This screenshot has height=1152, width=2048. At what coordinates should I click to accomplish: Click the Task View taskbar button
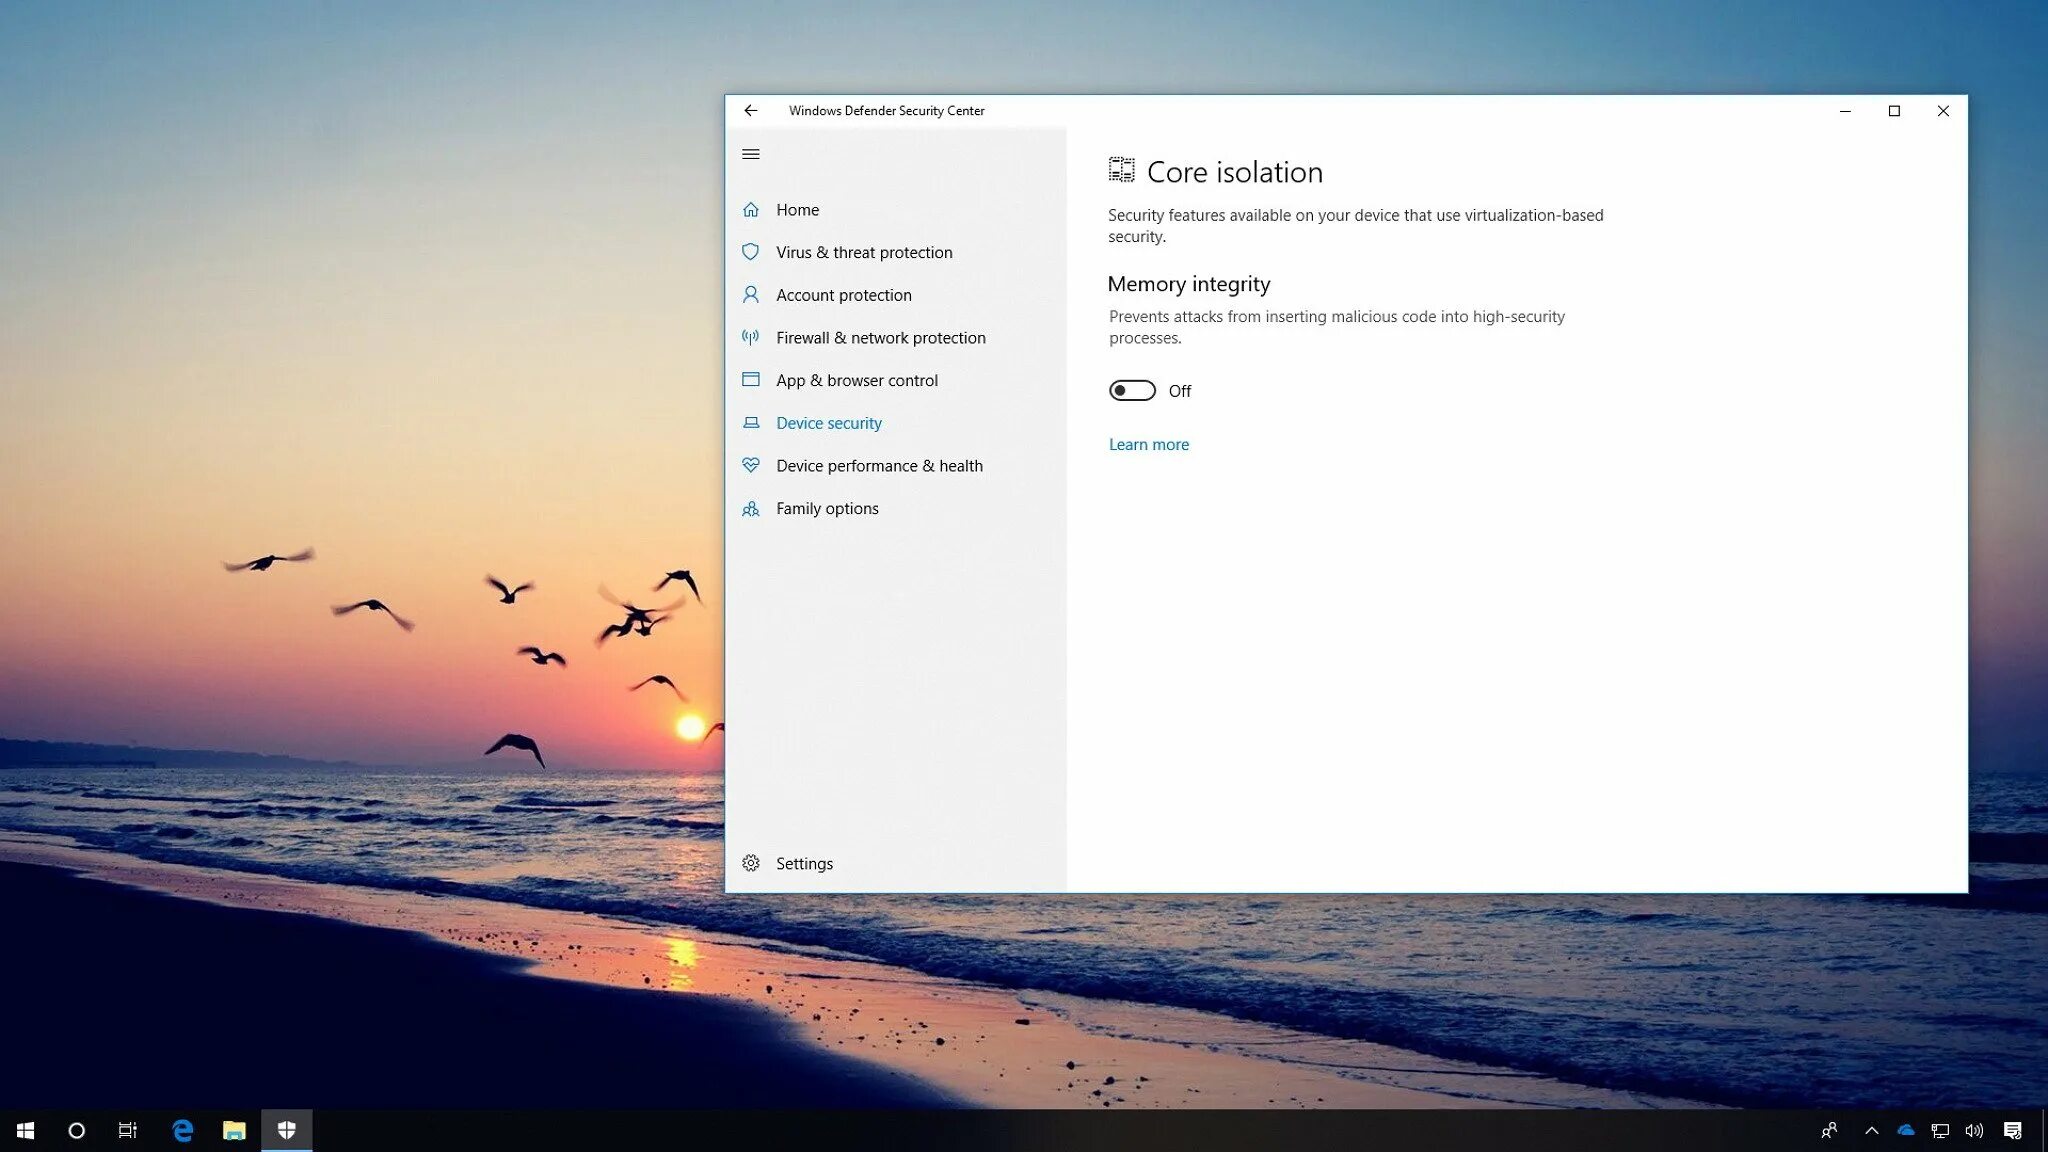click(129, 1129)
